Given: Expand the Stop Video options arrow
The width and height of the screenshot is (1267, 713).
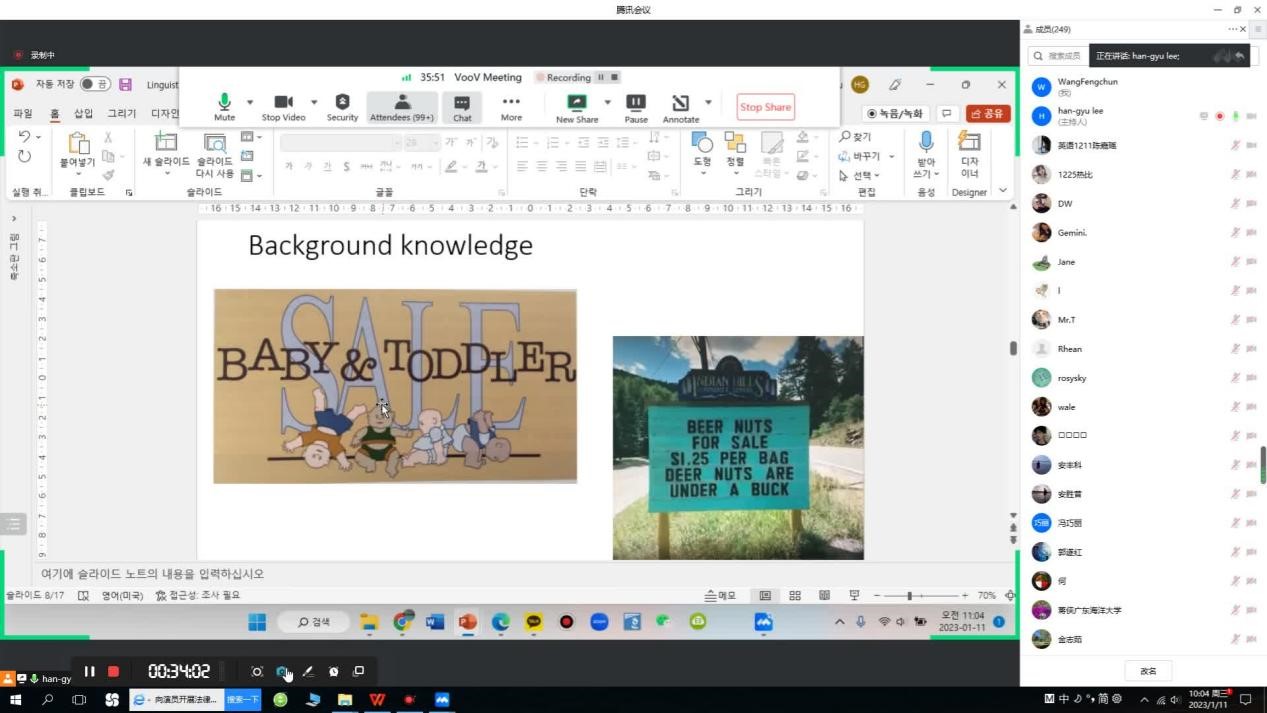Looking at the screenshot, I should (314, 102).
